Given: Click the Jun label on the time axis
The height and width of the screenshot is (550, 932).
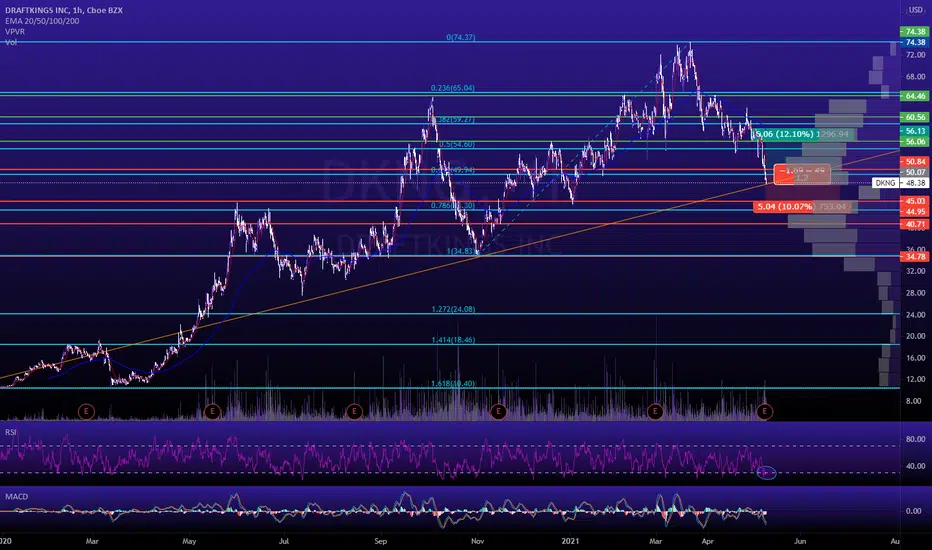Looking at the screenshot, I should click(x=801, y=542).
